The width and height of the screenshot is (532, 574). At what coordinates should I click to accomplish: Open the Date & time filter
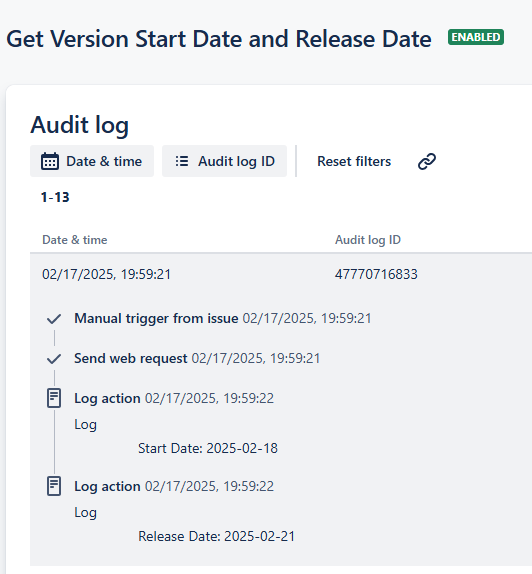coord(92,161)
